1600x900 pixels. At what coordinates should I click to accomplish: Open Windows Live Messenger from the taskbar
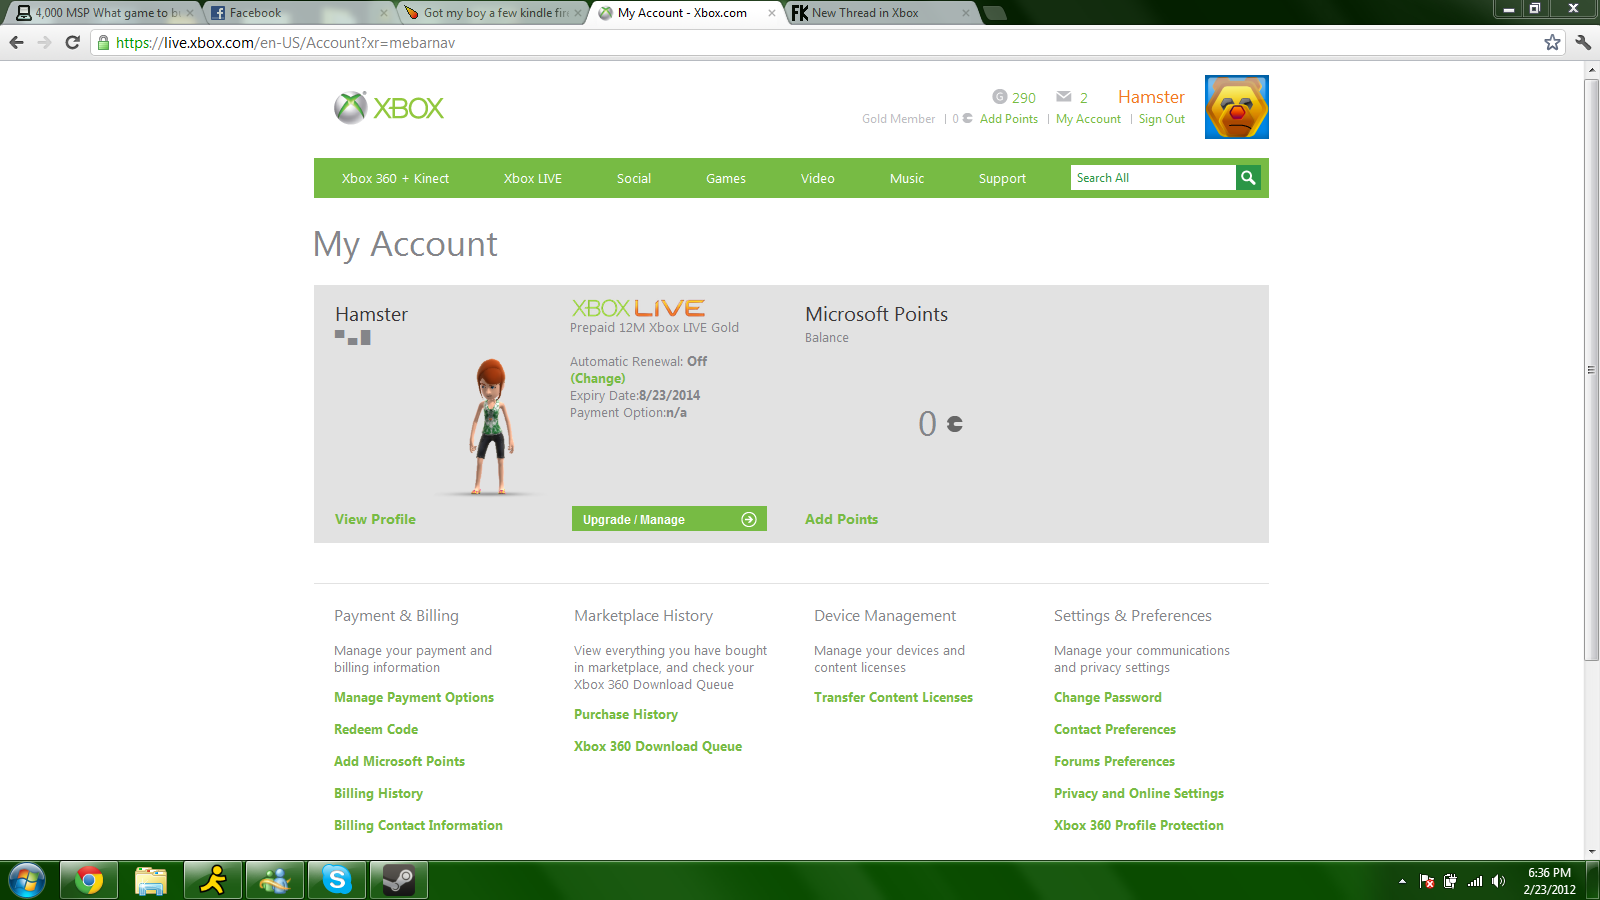pos(275,881)
